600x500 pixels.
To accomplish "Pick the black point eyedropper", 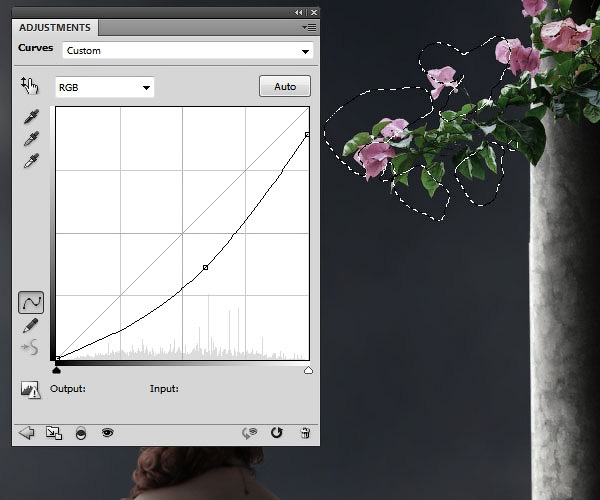I will click(31, 117).
